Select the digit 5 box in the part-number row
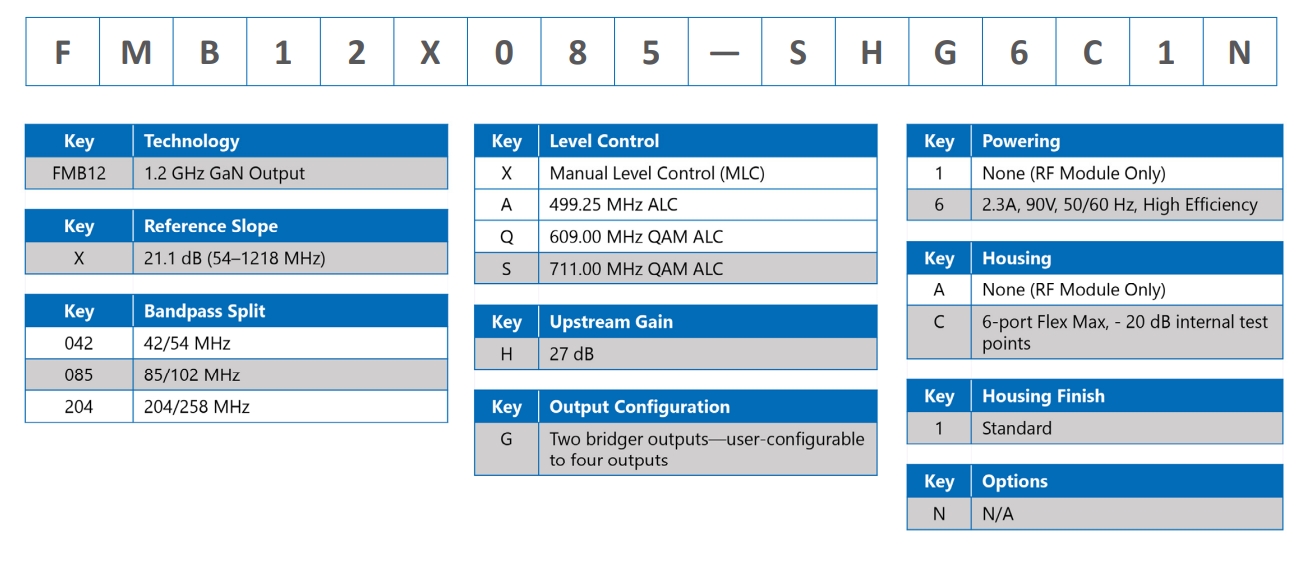 651,51
